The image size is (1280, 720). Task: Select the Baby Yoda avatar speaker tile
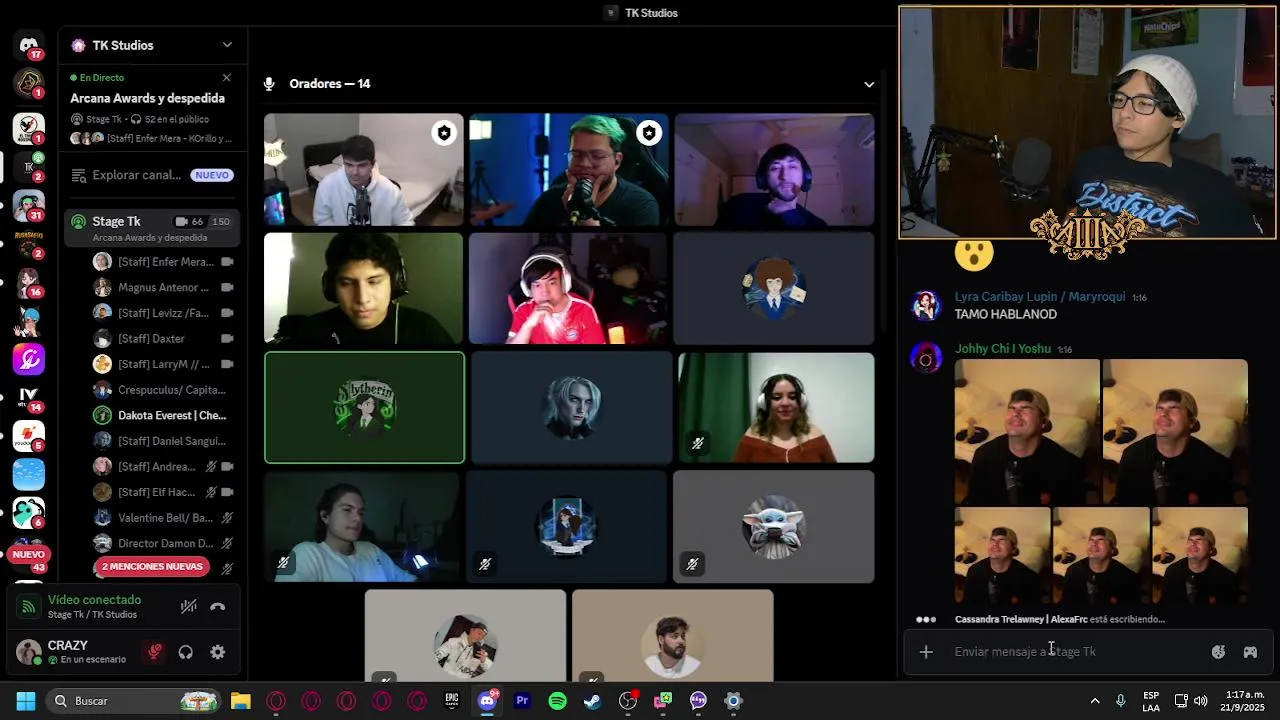tap(773, 527)
